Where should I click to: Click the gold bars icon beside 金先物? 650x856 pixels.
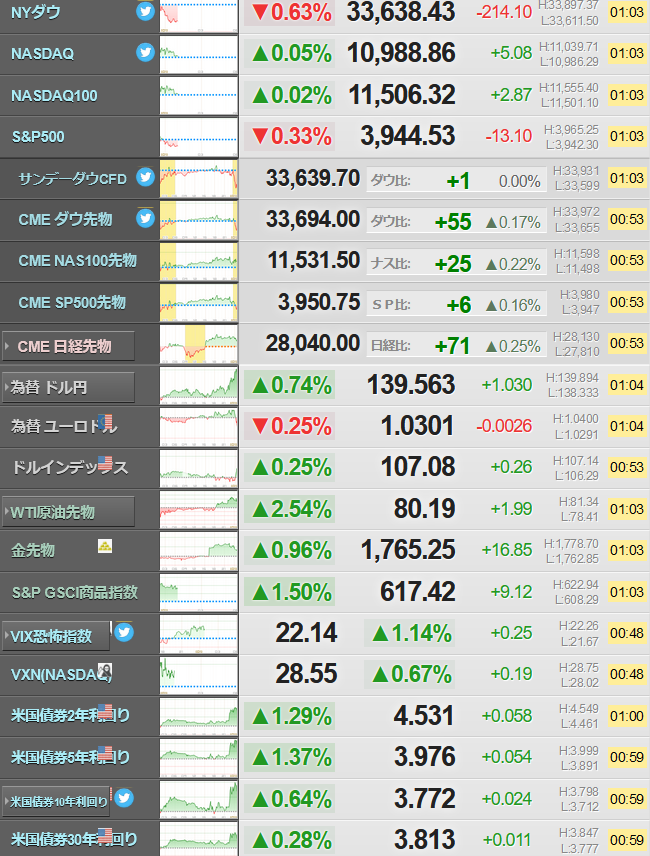(105, 546)
